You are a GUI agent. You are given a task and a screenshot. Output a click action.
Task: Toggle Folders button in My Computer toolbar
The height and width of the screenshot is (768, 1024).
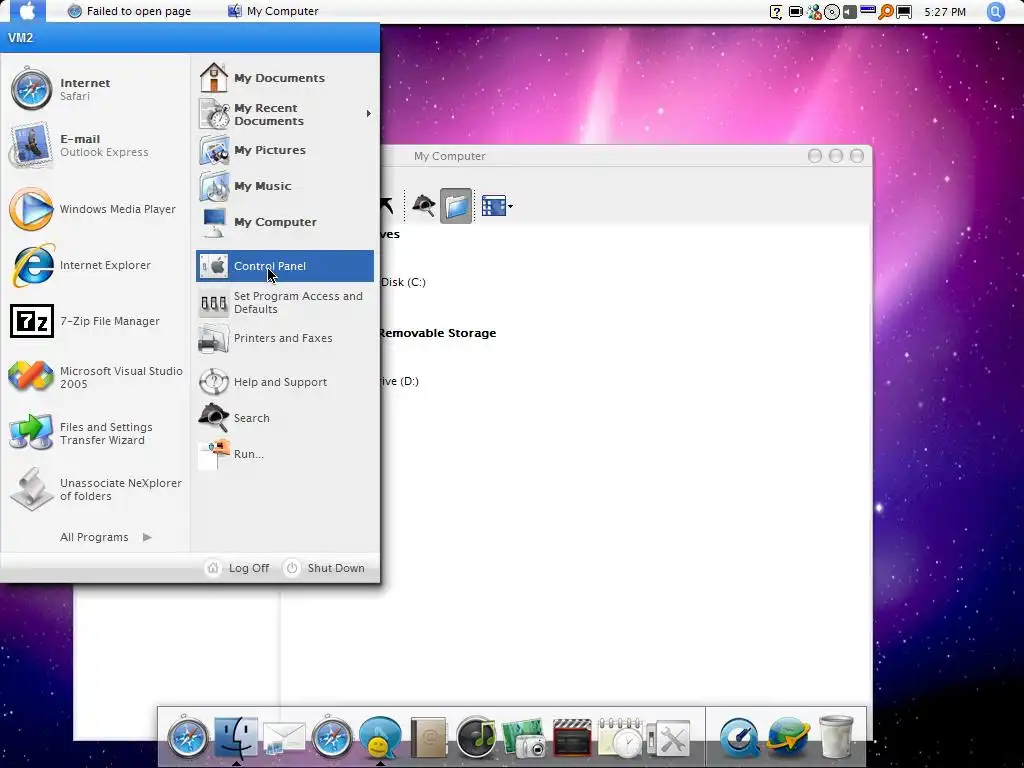click(x=456, y=206)
